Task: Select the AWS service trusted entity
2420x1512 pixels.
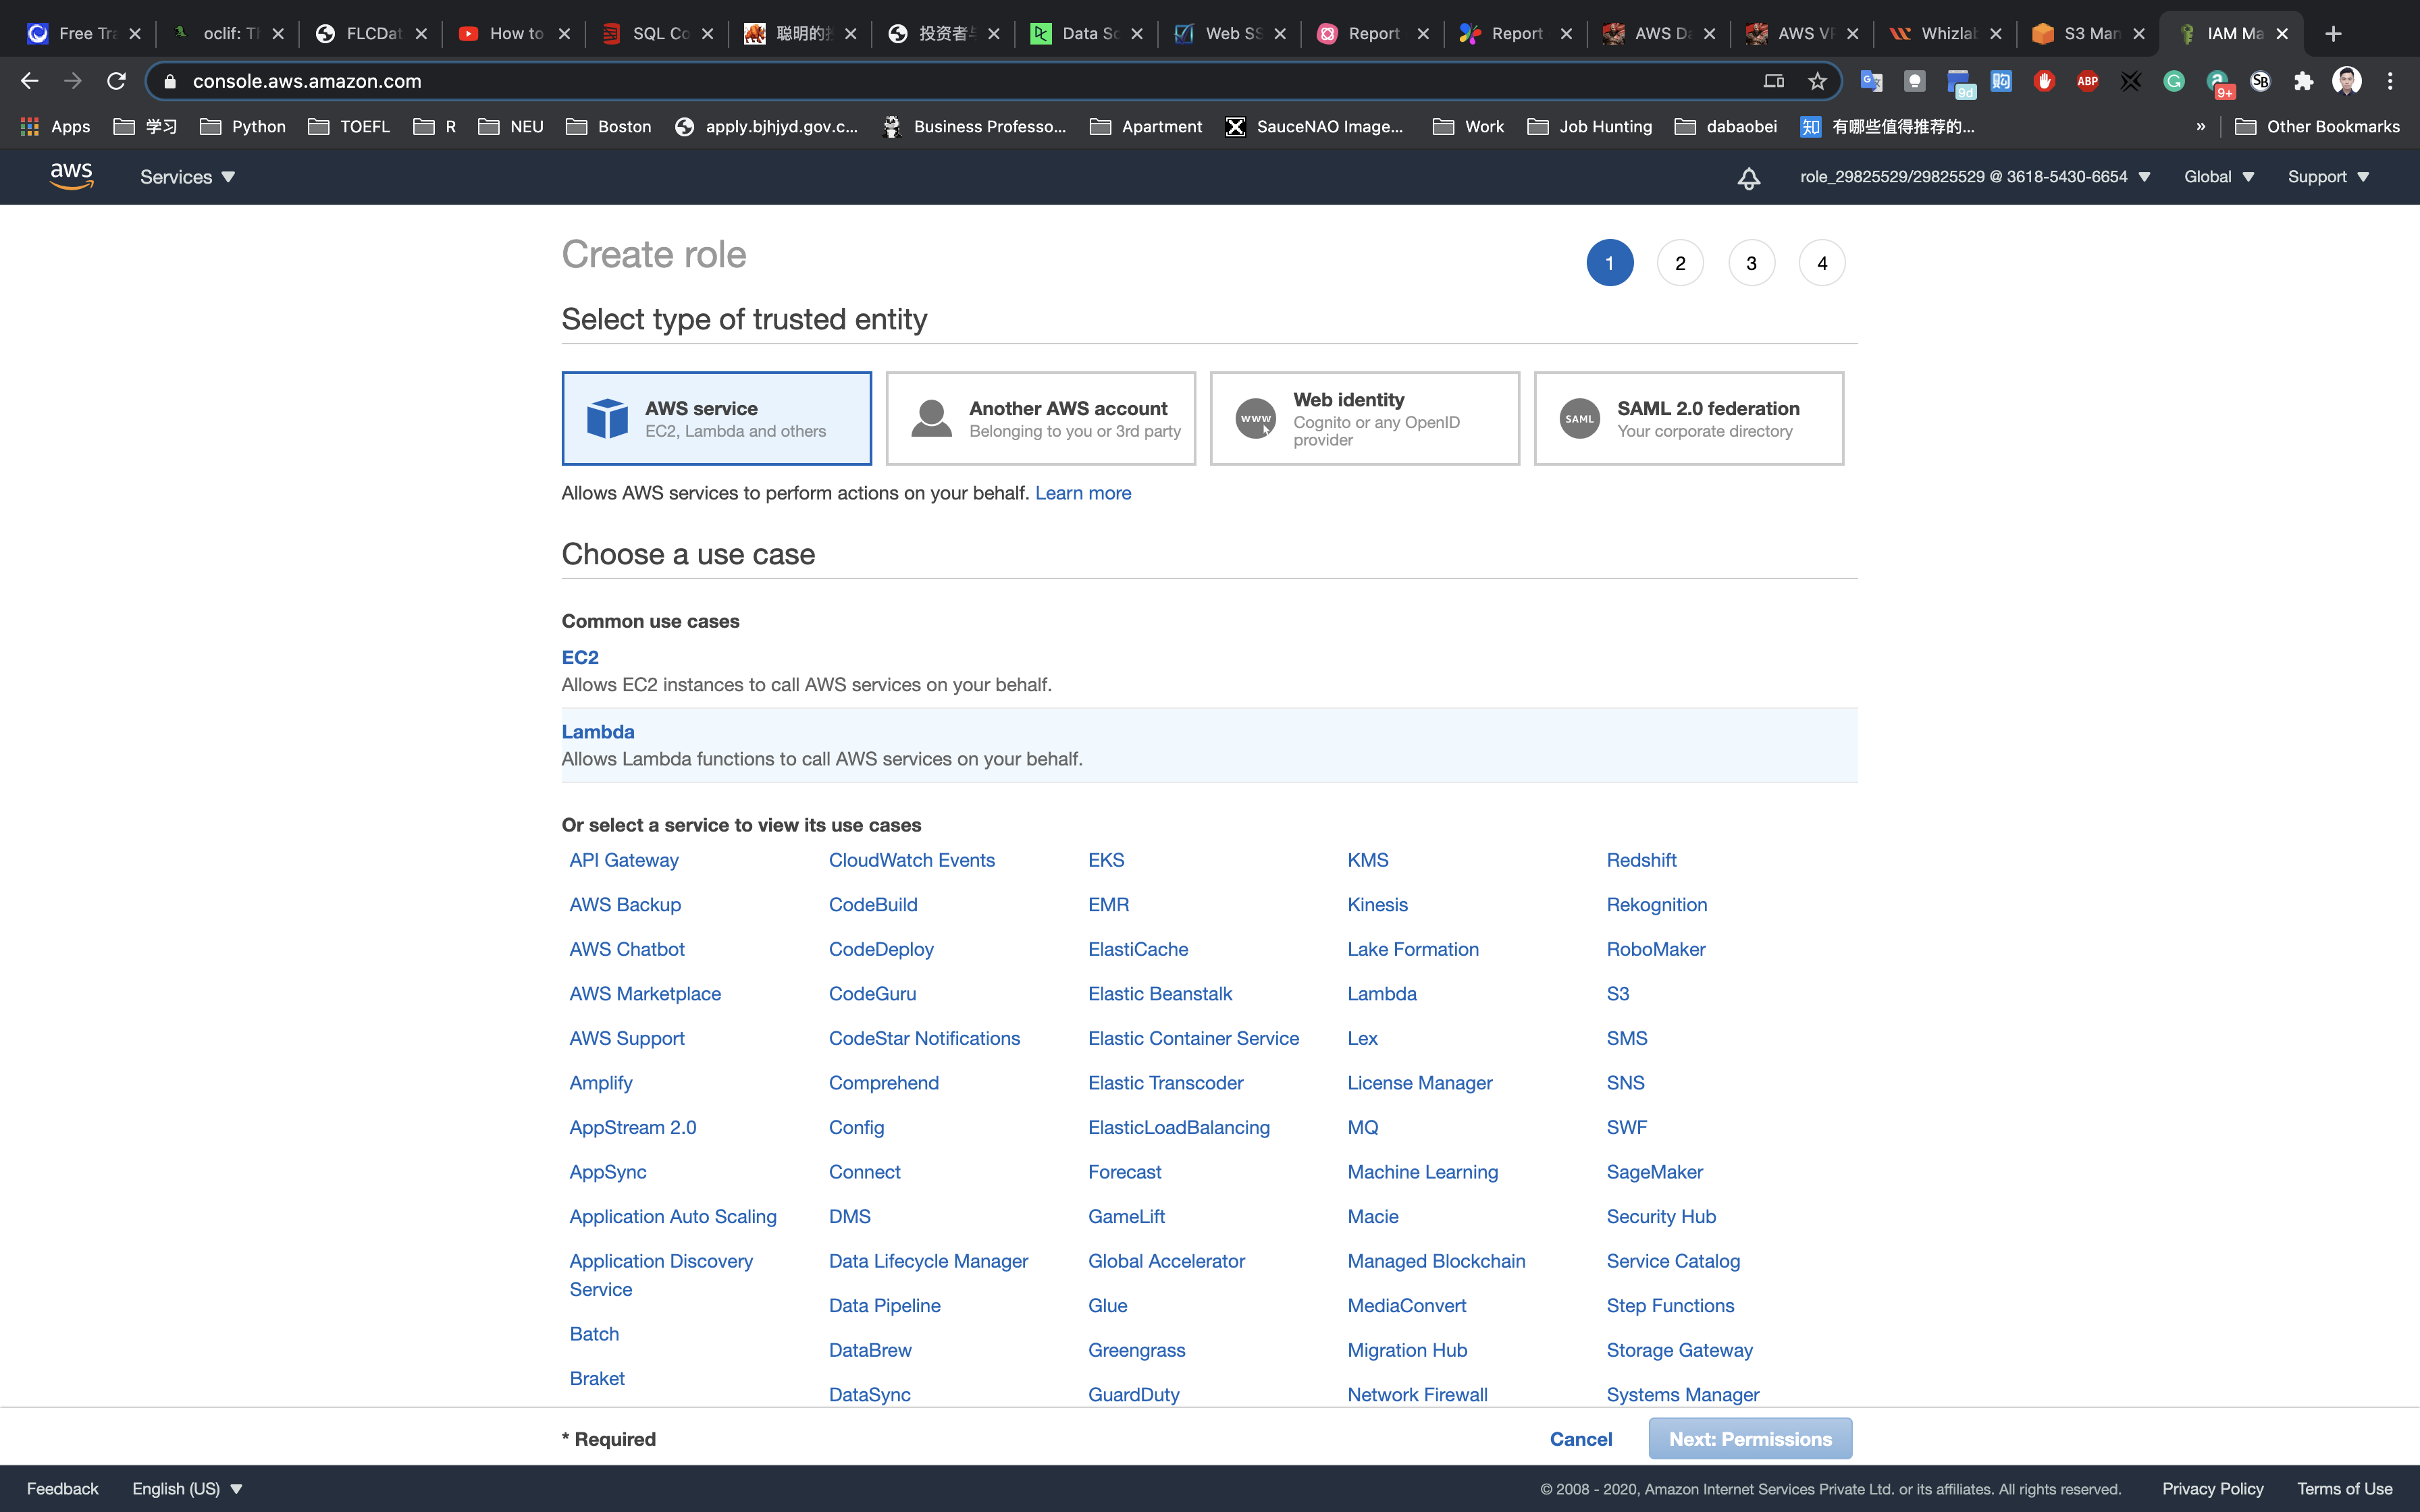Action: (716, 418)
